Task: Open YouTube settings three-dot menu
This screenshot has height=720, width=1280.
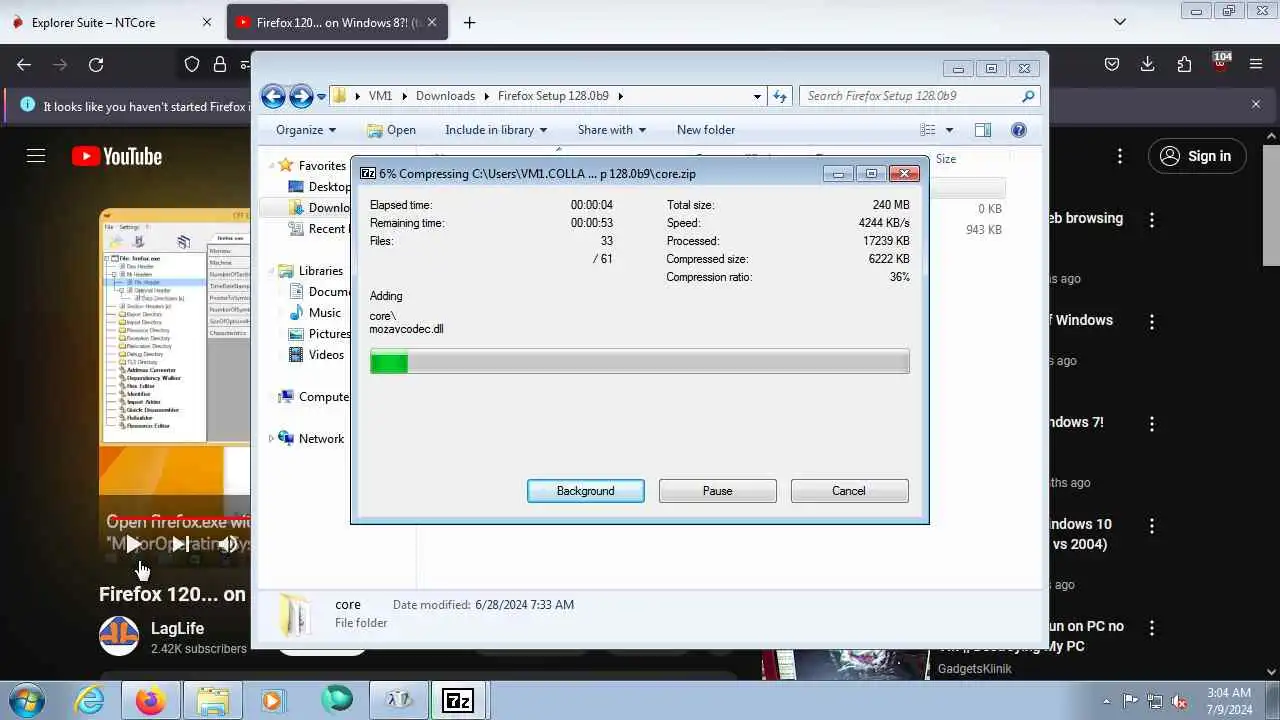Action: point(1120,156)
